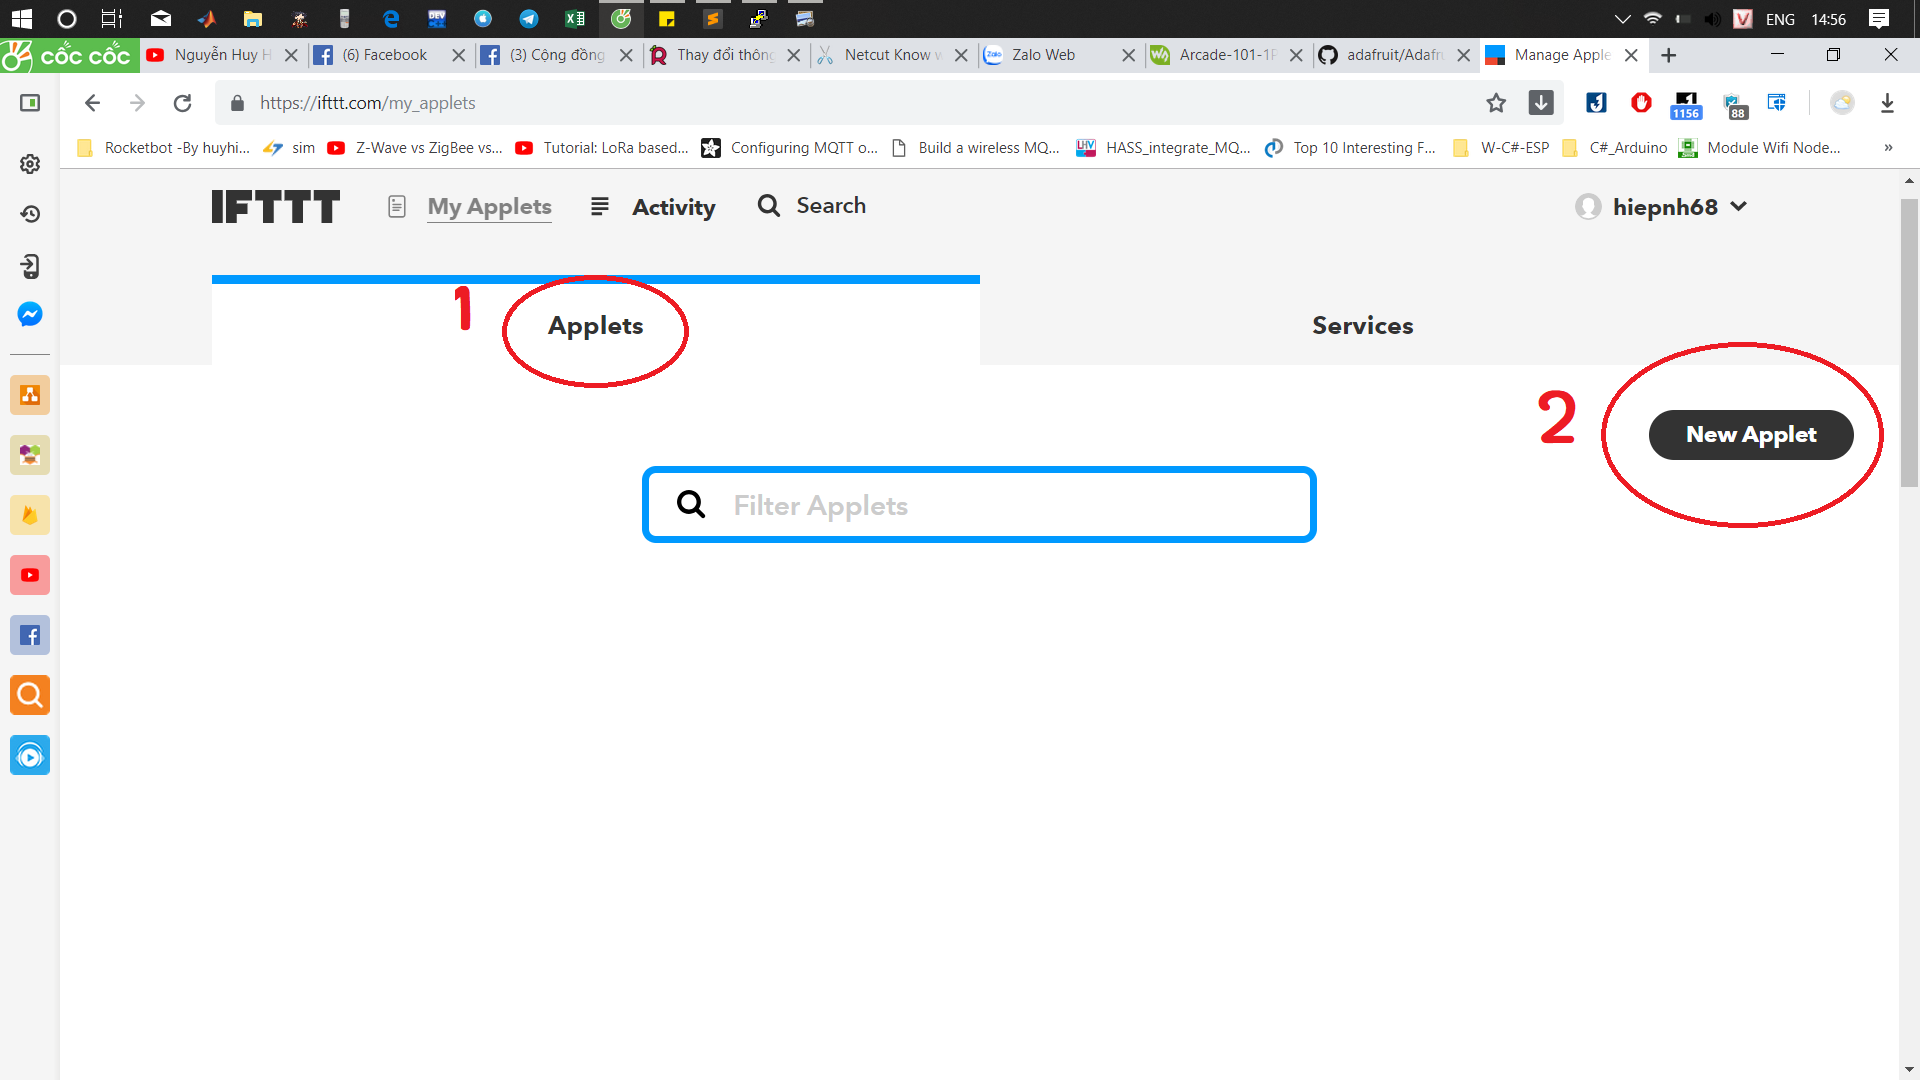Open the IFTTT logo home link

(276, 207)
